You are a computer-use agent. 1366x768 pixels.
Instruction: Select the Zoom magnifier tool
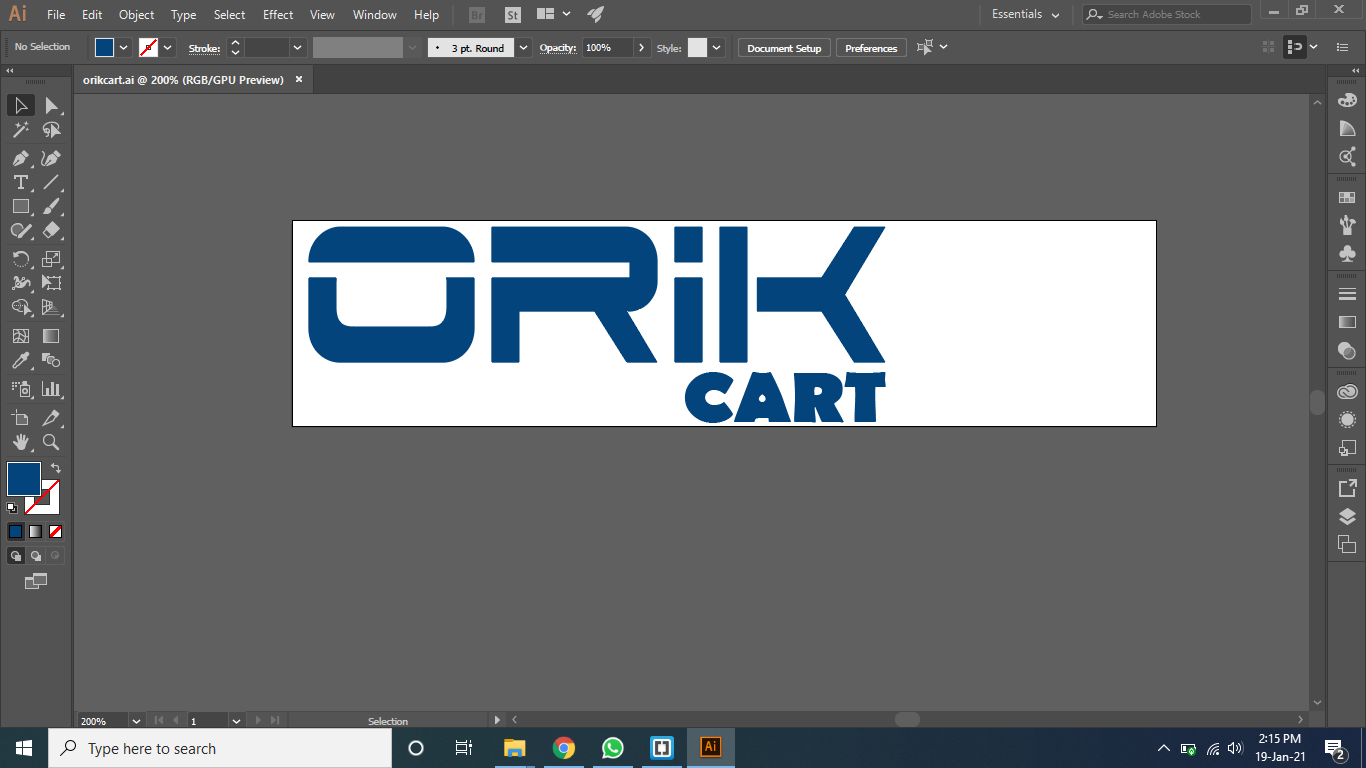tap(52, 442)
